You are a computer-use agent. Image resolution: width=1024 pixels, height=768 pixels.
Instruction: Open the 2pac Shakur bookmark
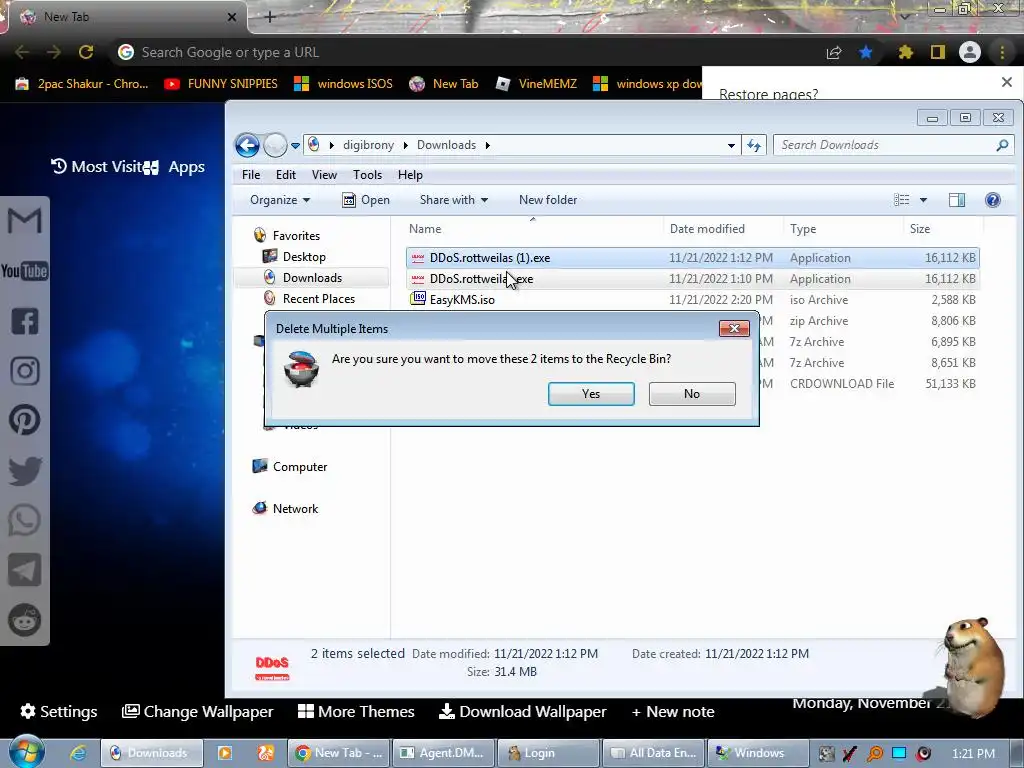(82, 84)
